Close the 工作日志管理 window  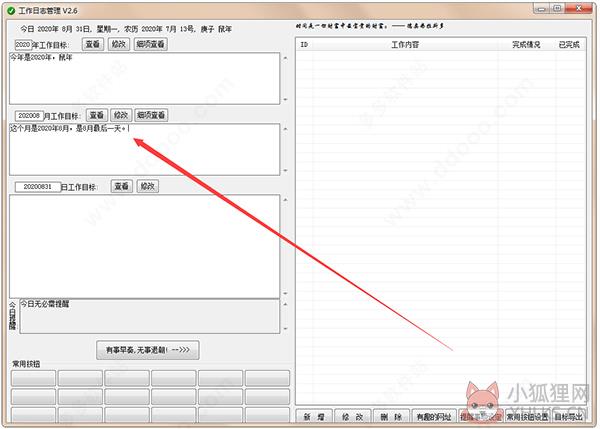[x=579, y=9]
